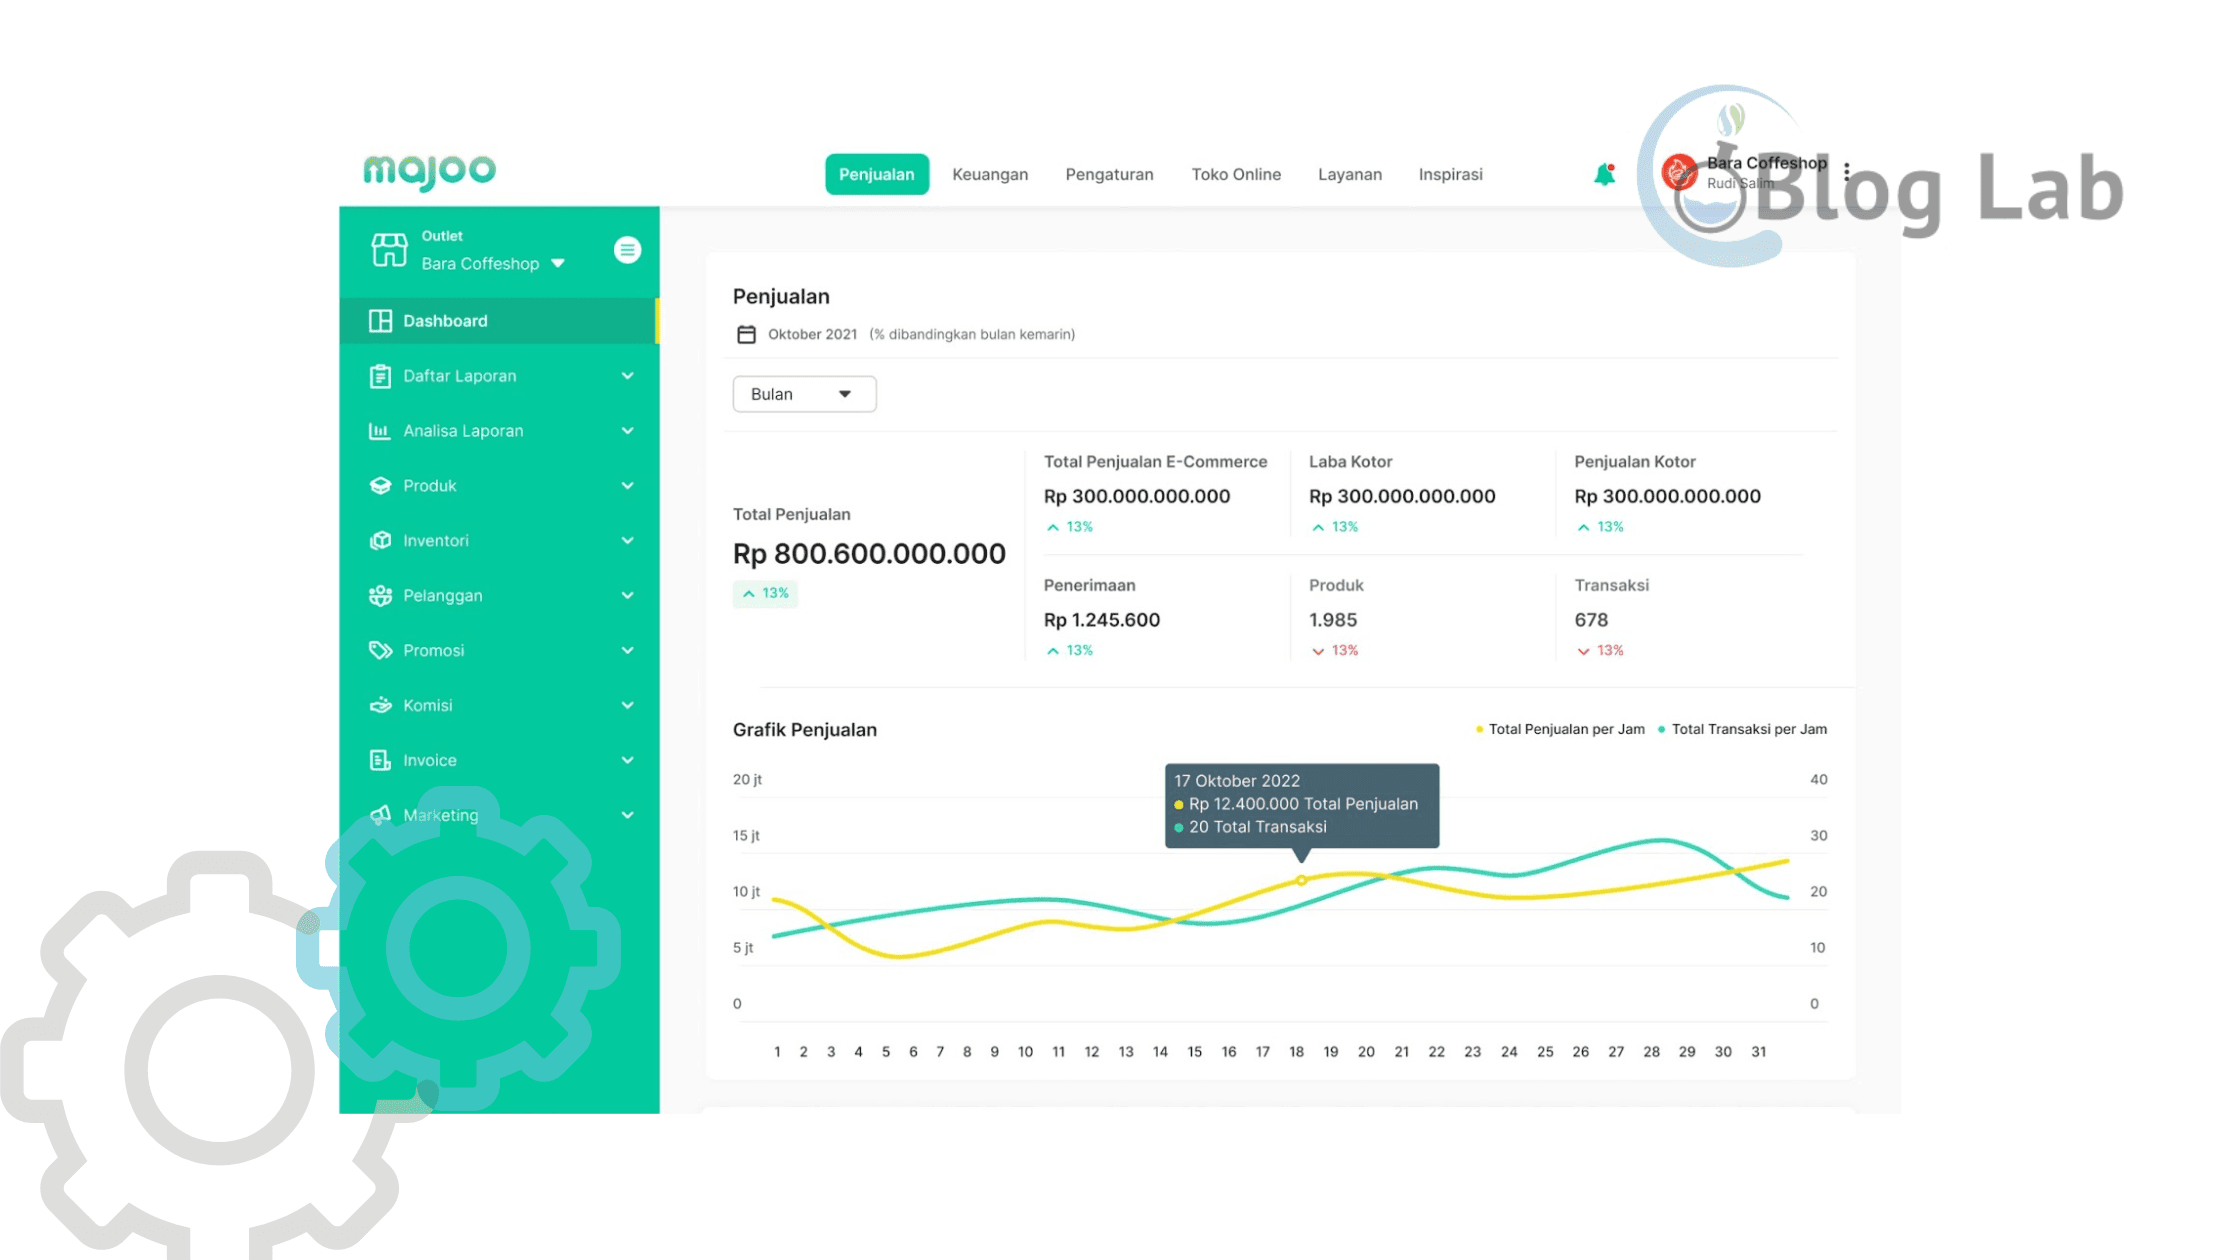Click the Penerimaan value Rp 1.245.600
2240x1260 pixels.
1101,620
